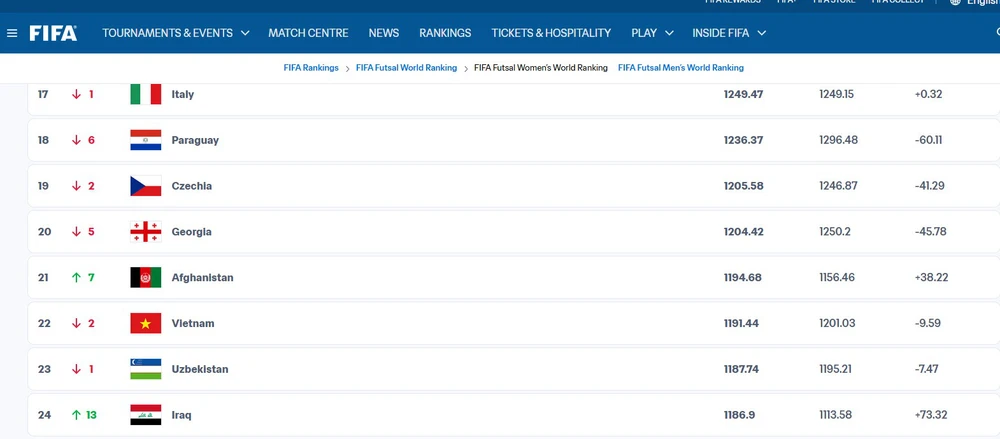Select Uzbekistan's total points 1187.74

741,369
